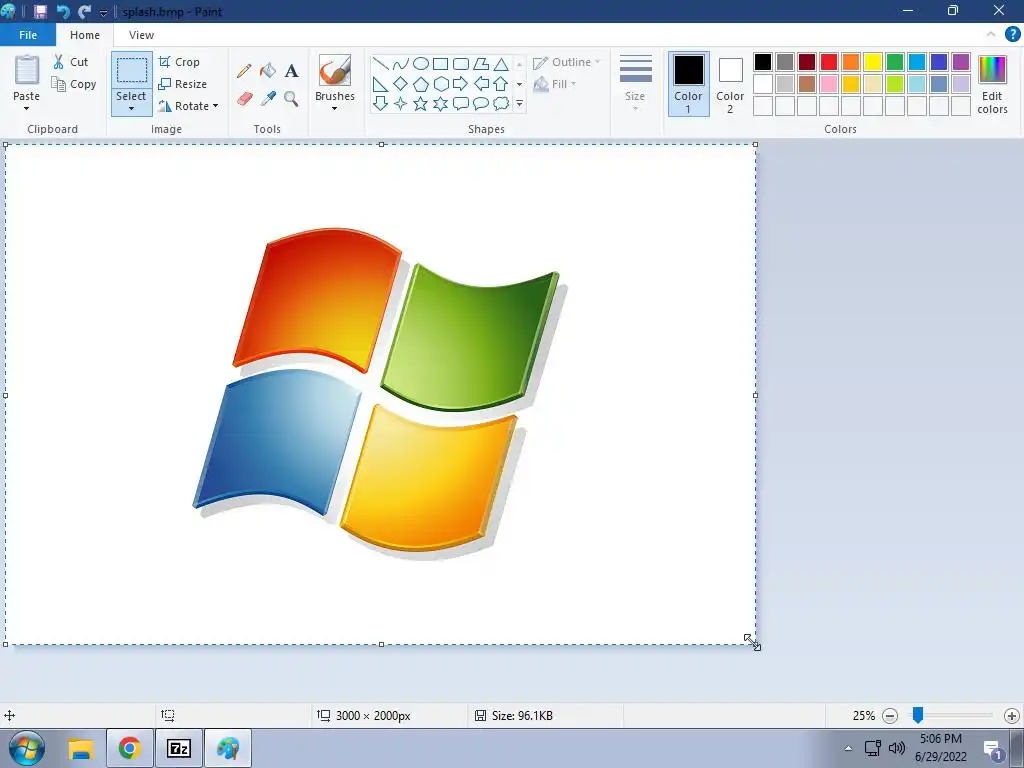Click the Save icon in title bar

[40, 11]
